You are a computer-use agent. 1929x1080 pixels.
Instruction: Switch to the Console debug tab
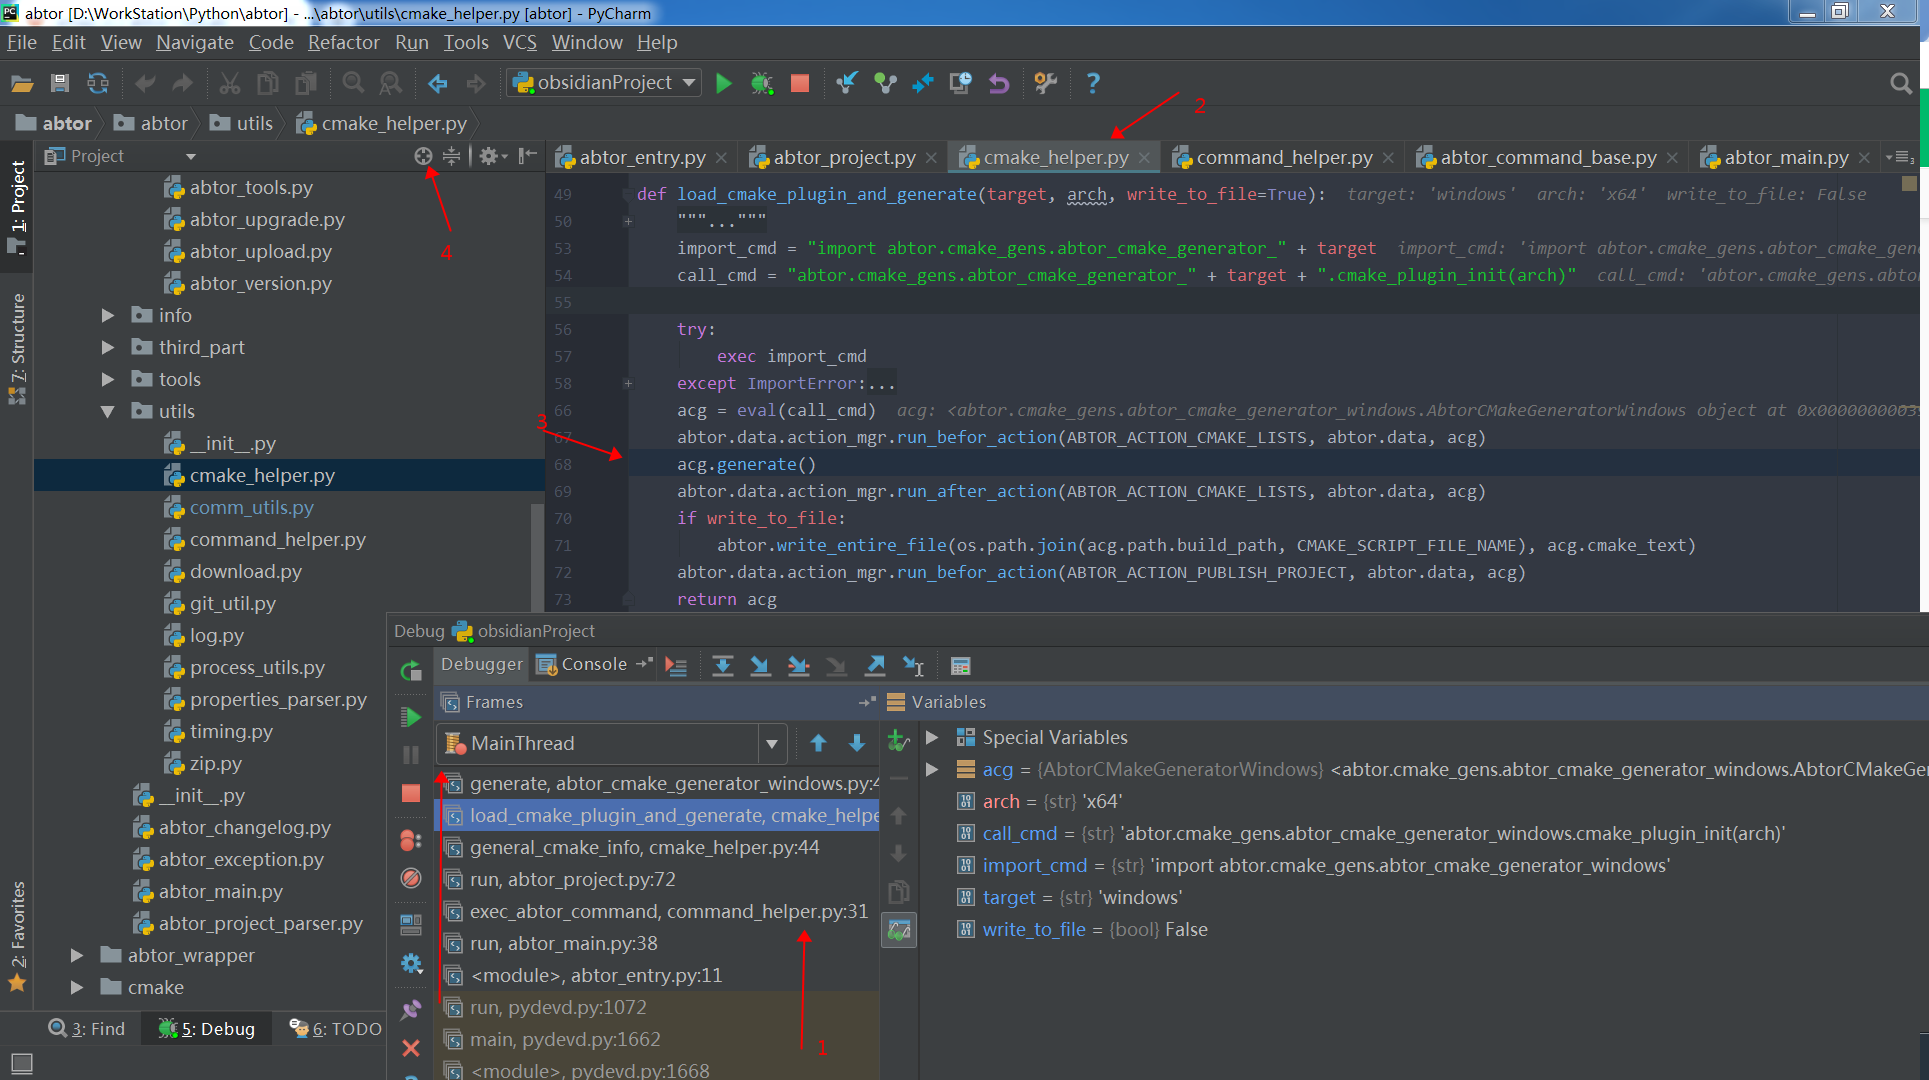point(594,664)
